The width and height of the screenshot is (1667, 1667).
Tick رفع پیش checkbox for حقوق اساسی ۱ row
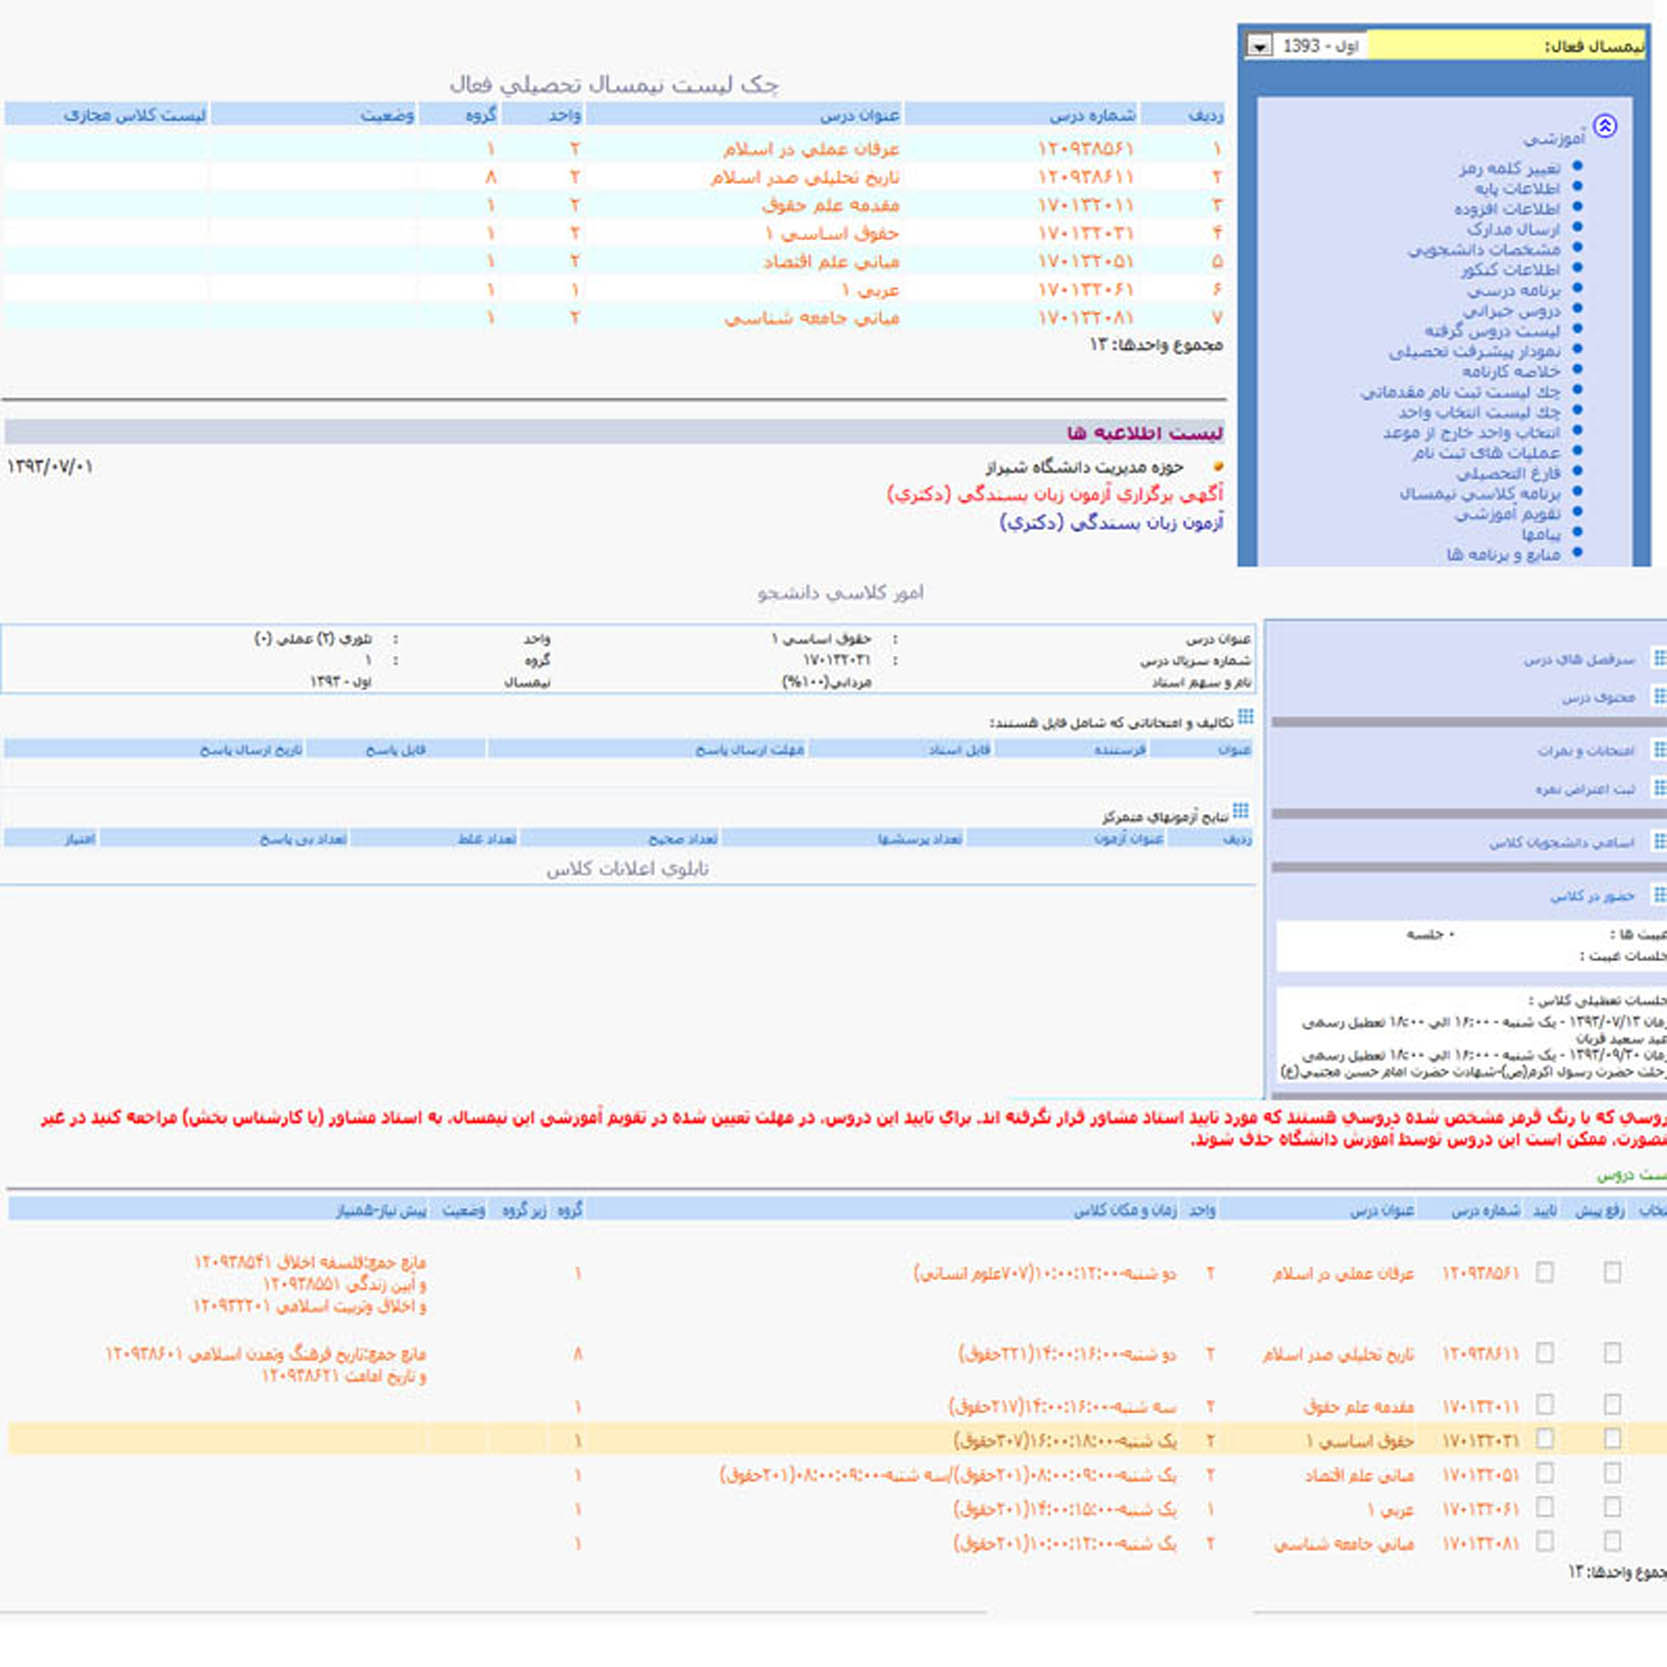point(1612,1439)
